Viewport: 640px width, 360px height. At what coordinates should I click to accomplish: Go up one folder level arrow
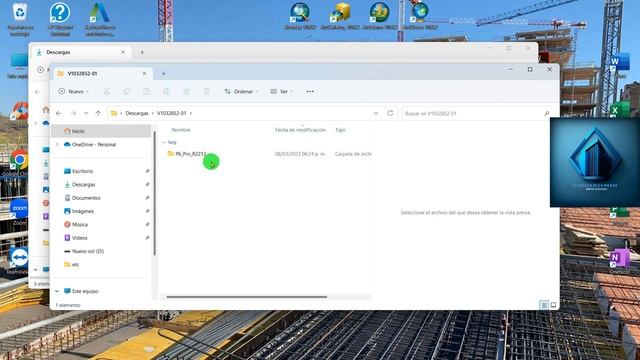[98, 113]
